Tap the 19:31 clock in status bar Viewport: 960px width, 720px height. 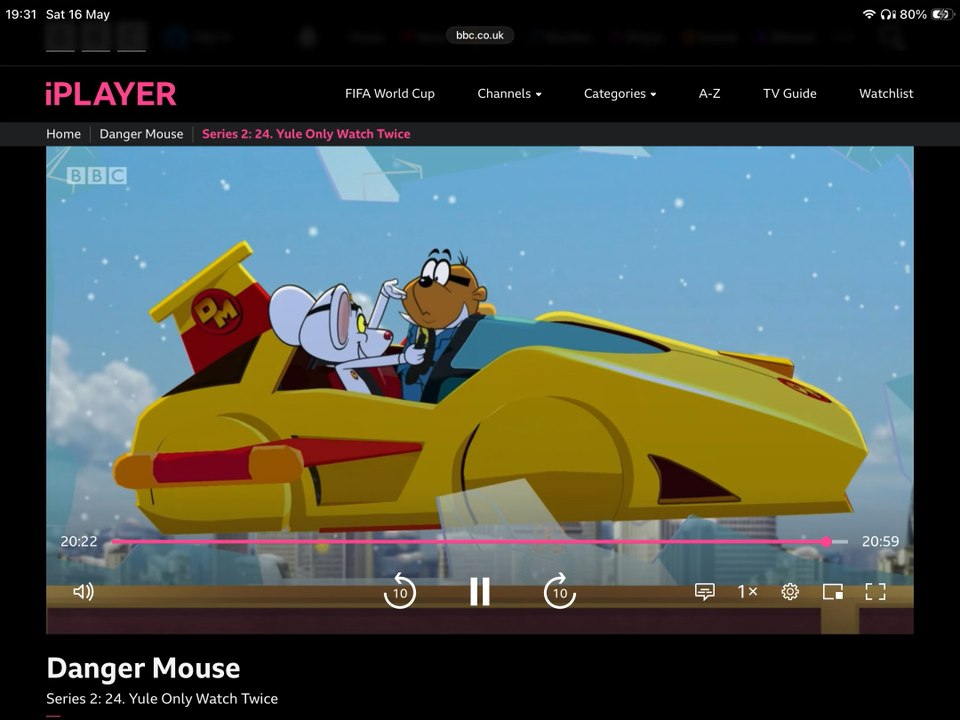[x=21, y=14]
